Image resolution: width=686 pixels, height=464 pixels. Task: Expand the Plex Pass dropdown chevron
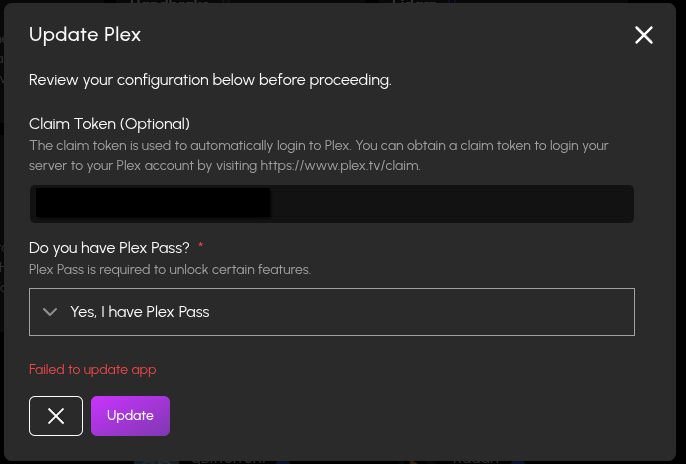[x=51, y=312]
